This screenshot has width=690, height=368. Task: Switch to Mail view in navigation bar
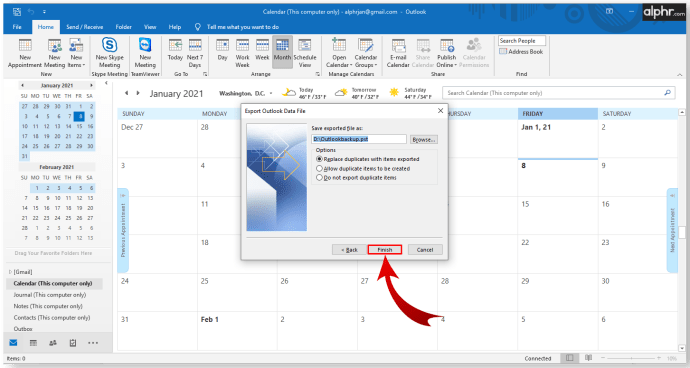(x=13, y=342)
